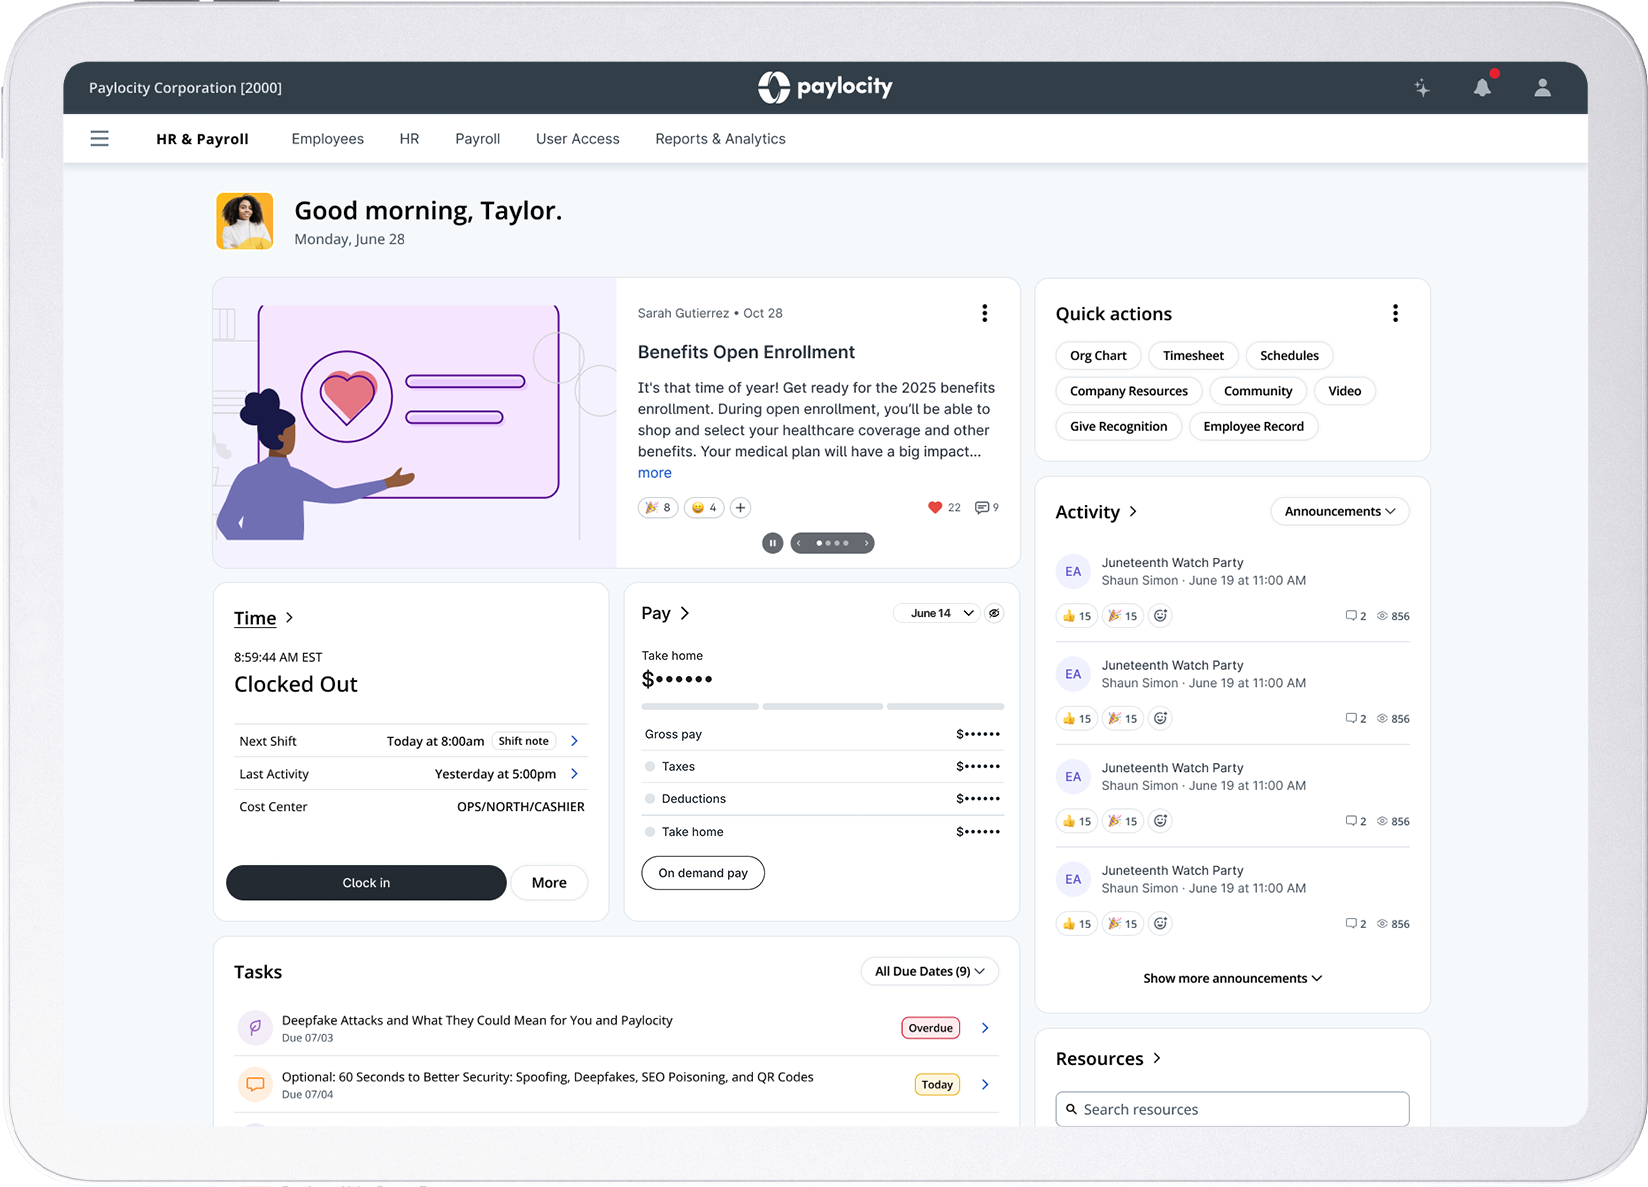Image resolution: width=1648 pixels, height=1187 pixels.
Task: Click the Overdue status badge
Action: click(x=930, y=1028)
